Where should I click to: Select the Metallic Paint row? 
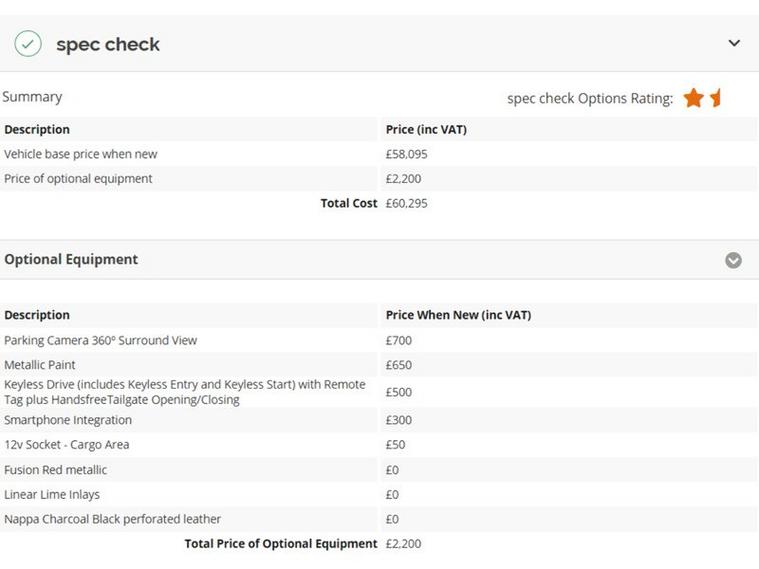40,365
